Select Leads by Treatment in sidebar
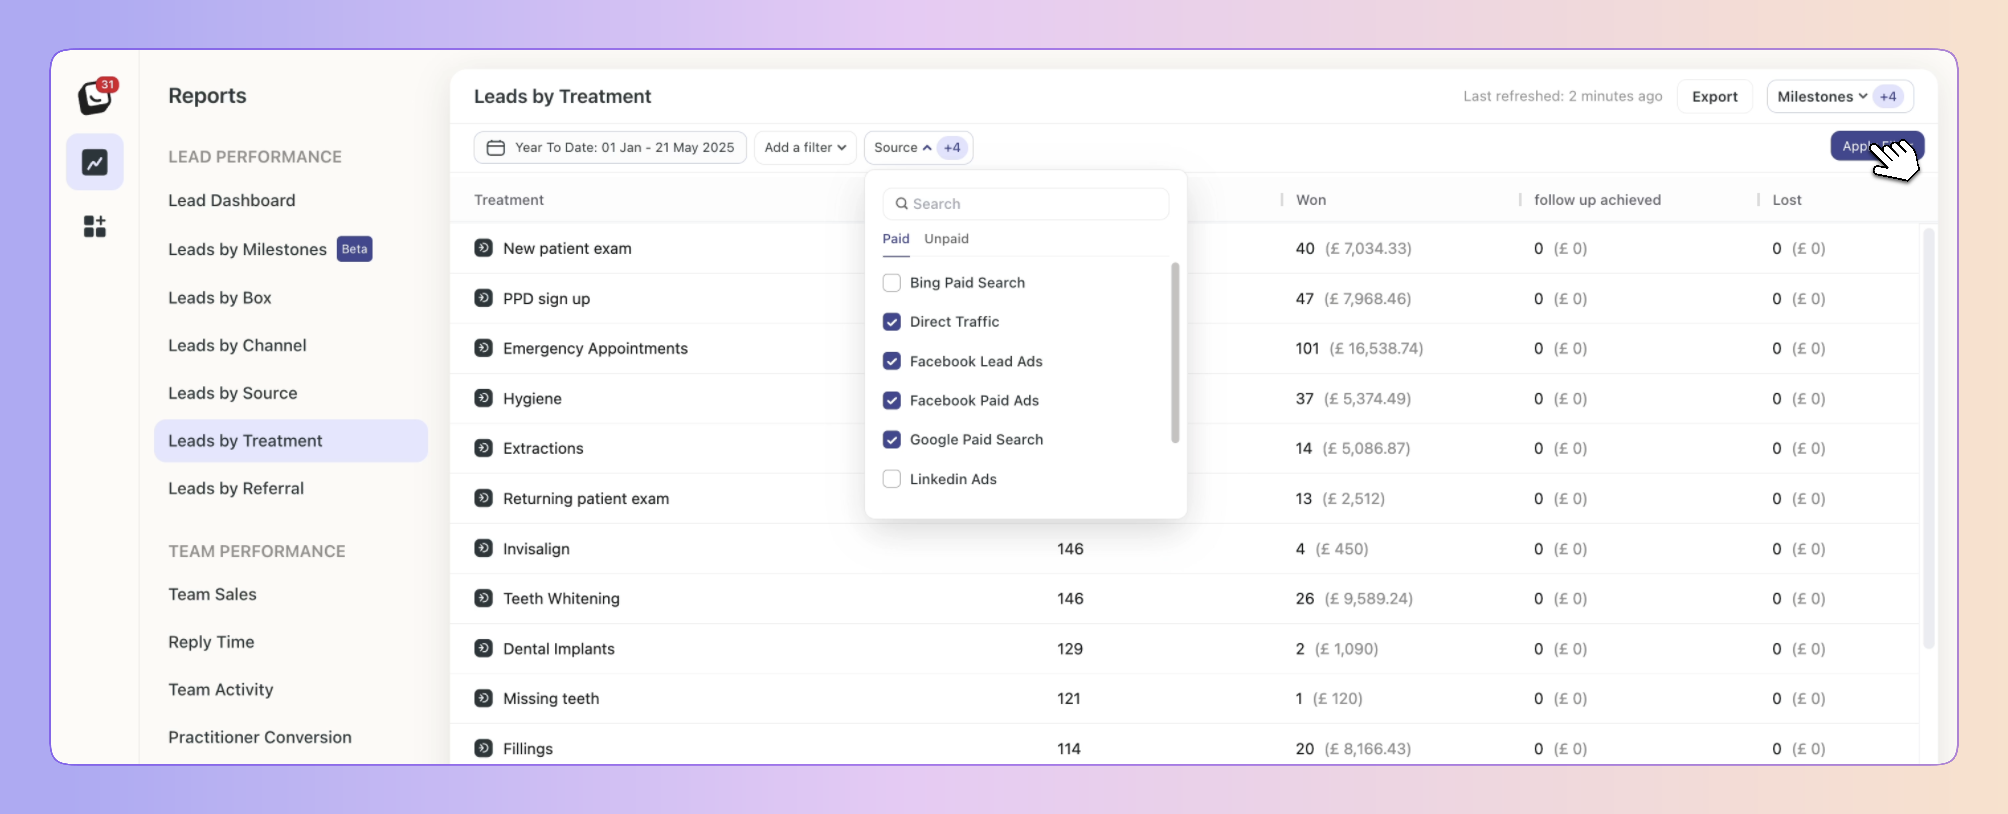This screenshot has height=814, width=2008. 291,441
